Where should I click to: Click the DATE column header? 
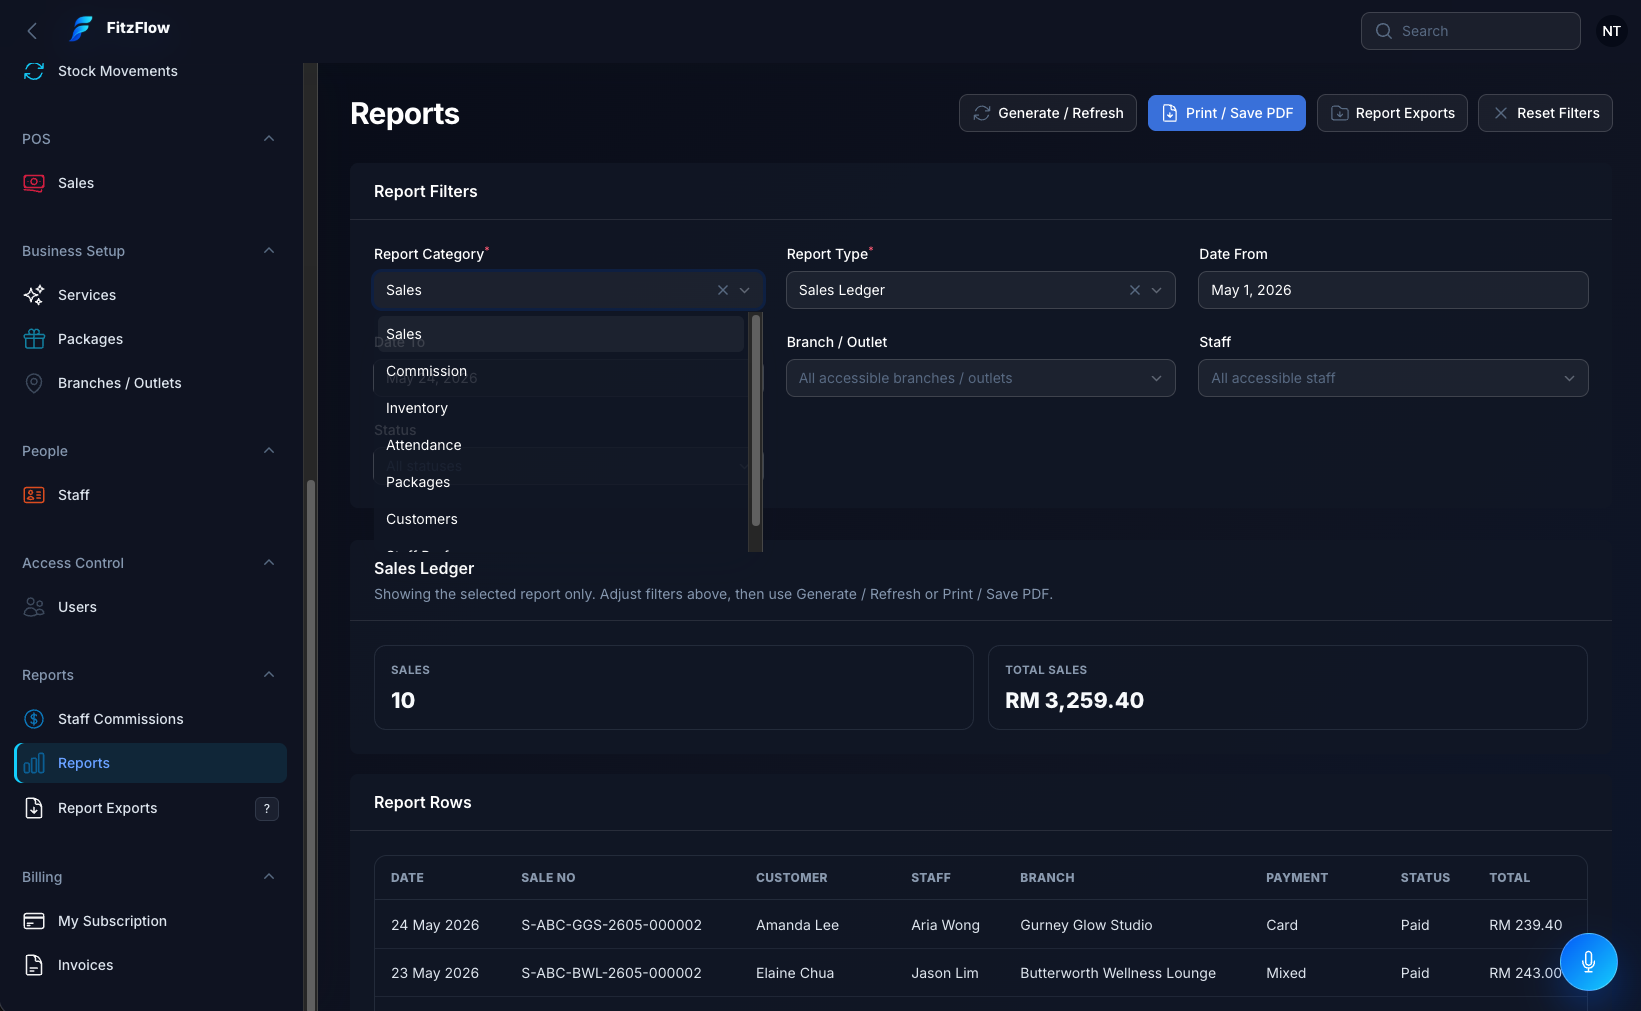click(x=407, y=878)
